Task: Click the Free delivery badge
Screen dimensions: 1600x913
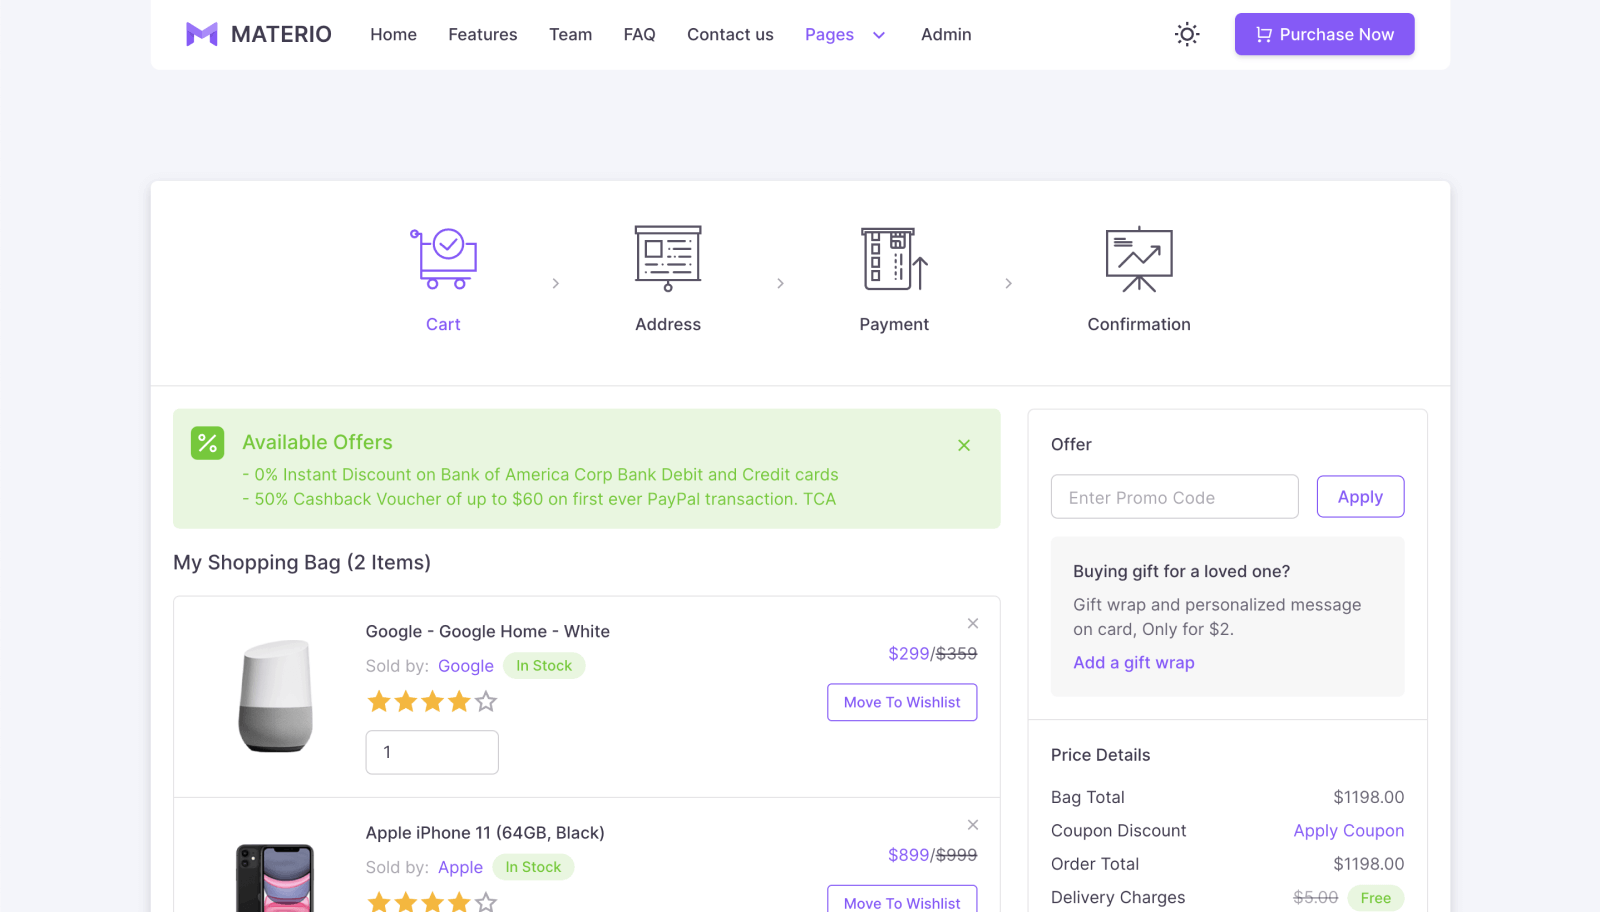Action: click(x=1376, y=898)
